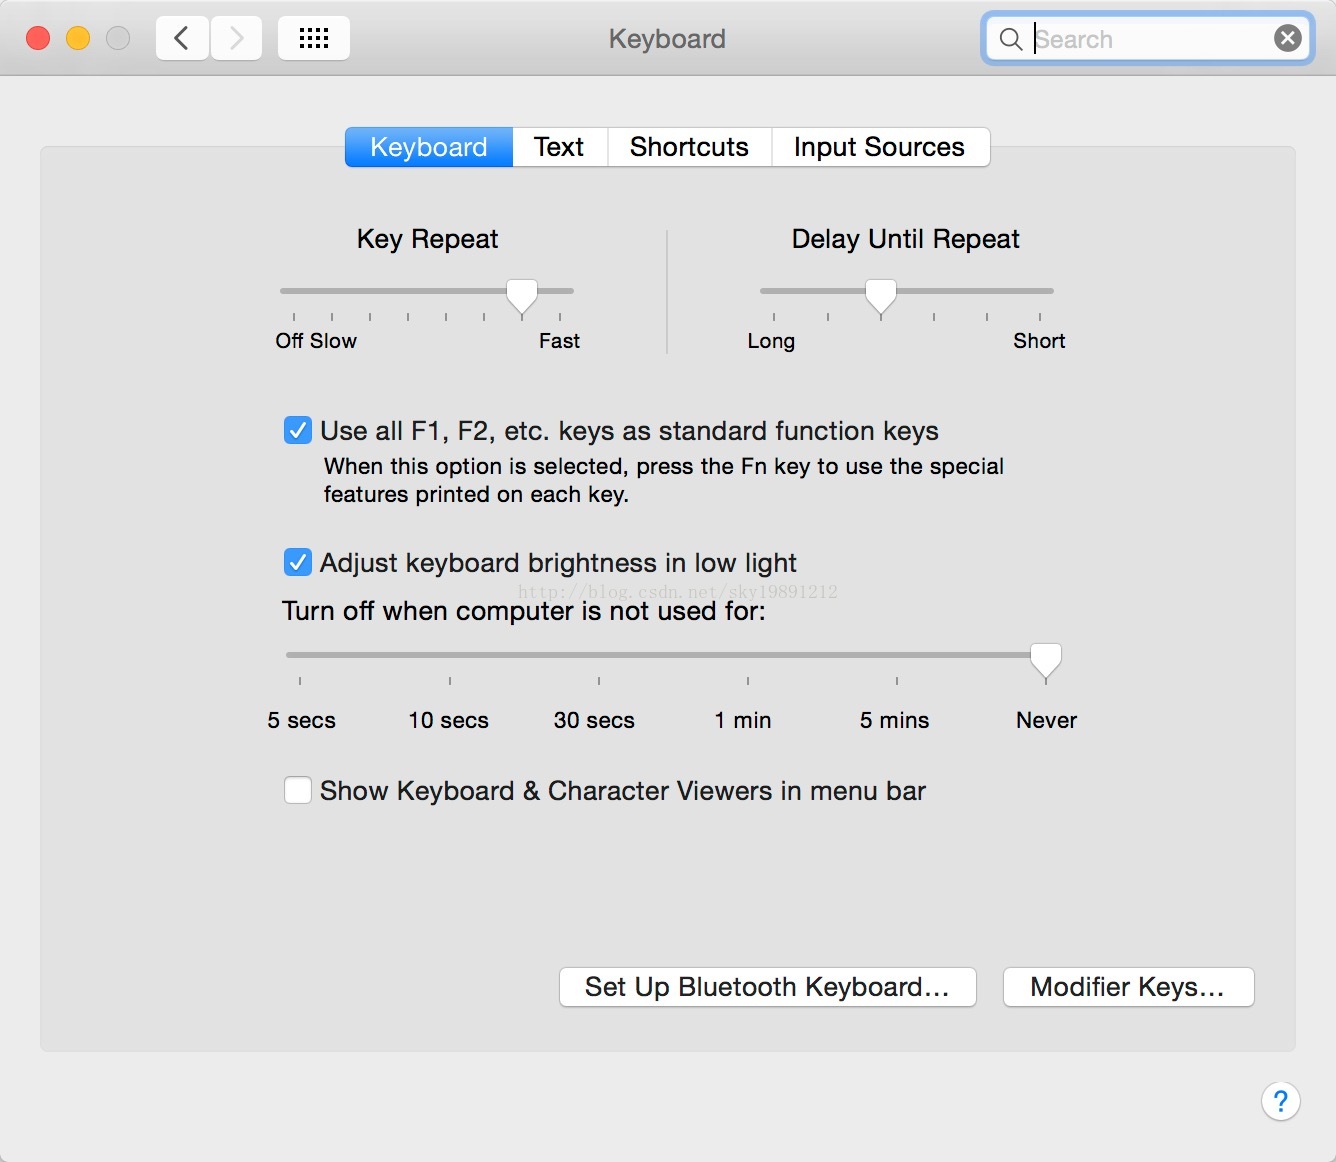Open help with the question mark button

point(1281,1101)
